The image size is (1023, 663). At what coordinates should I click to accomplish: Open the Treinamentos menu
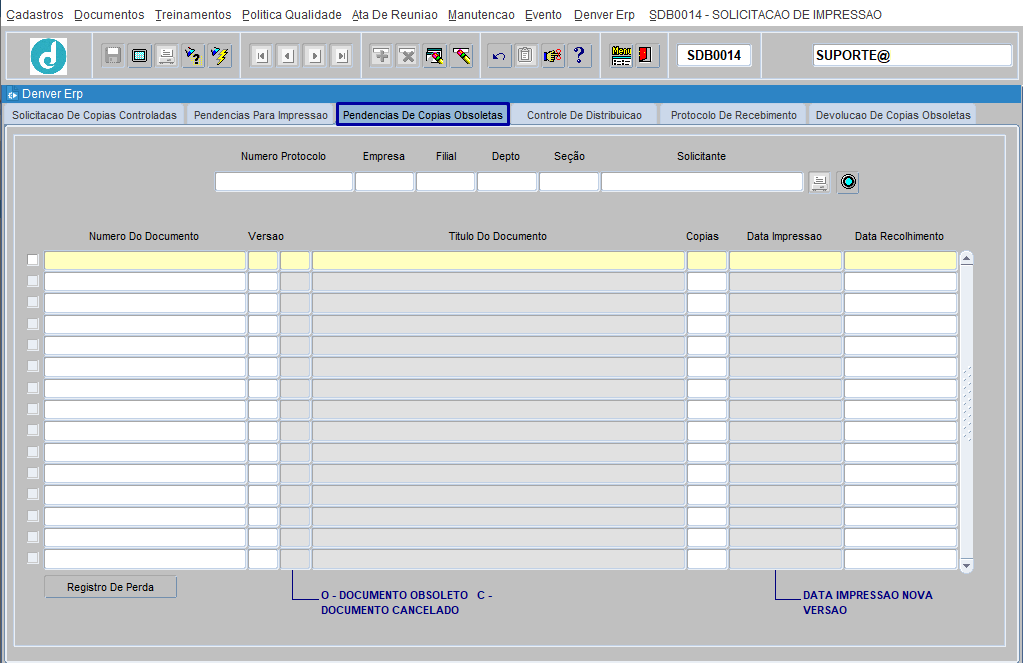point(193,14)
